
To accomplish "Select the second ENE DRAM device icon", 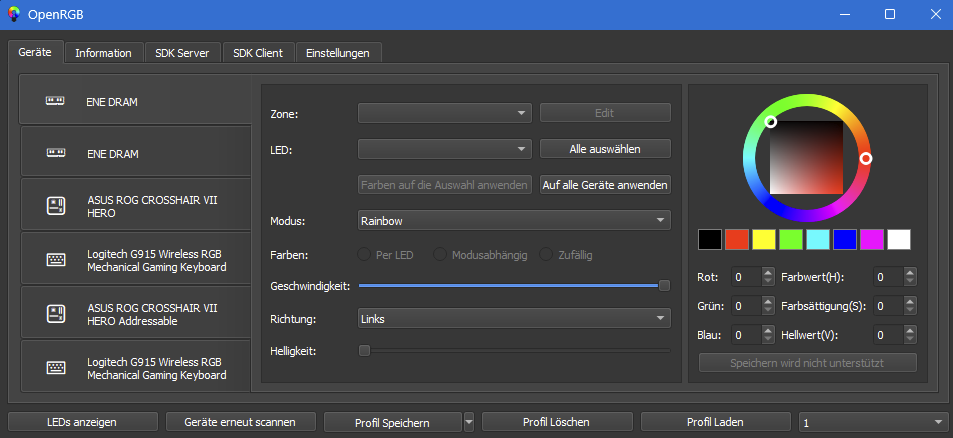I will click(56, 153).
